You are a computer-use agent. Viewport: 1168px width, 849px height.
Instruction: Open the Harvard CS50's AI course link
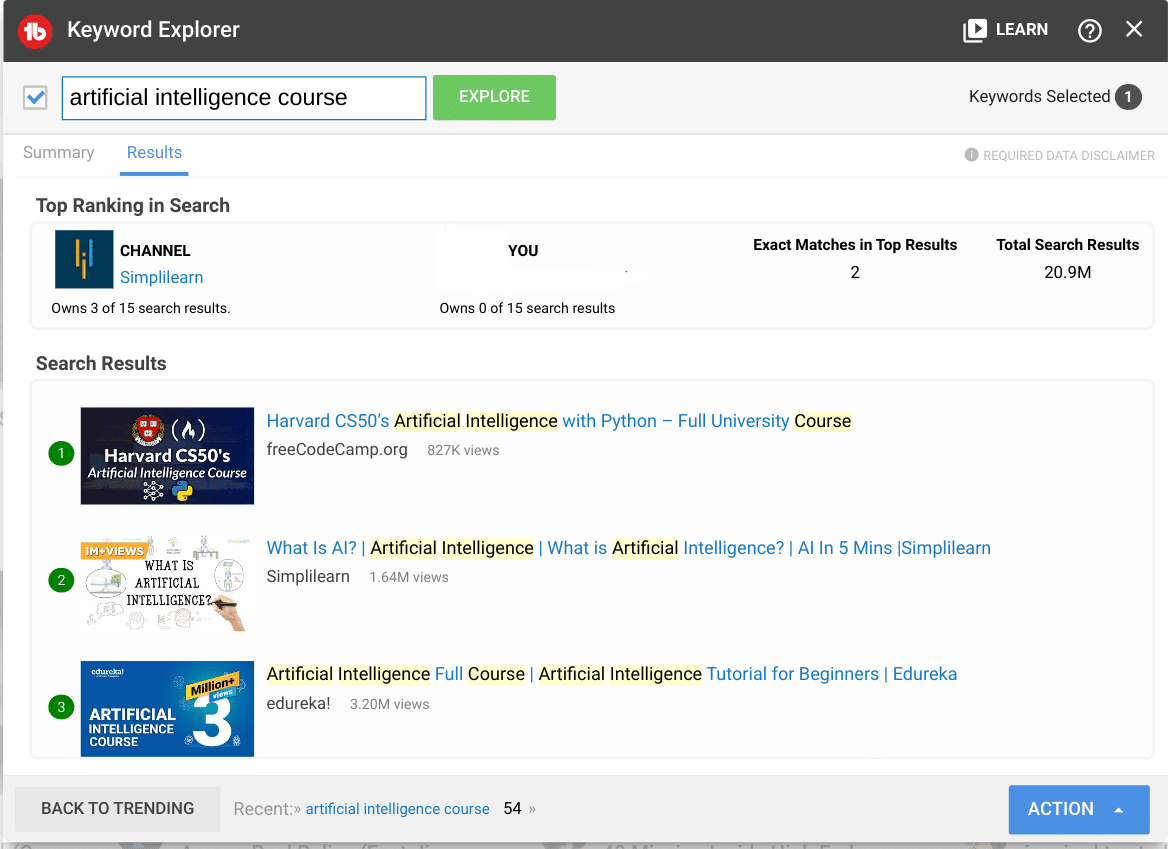pyautogui.click(x=559, y=421)
